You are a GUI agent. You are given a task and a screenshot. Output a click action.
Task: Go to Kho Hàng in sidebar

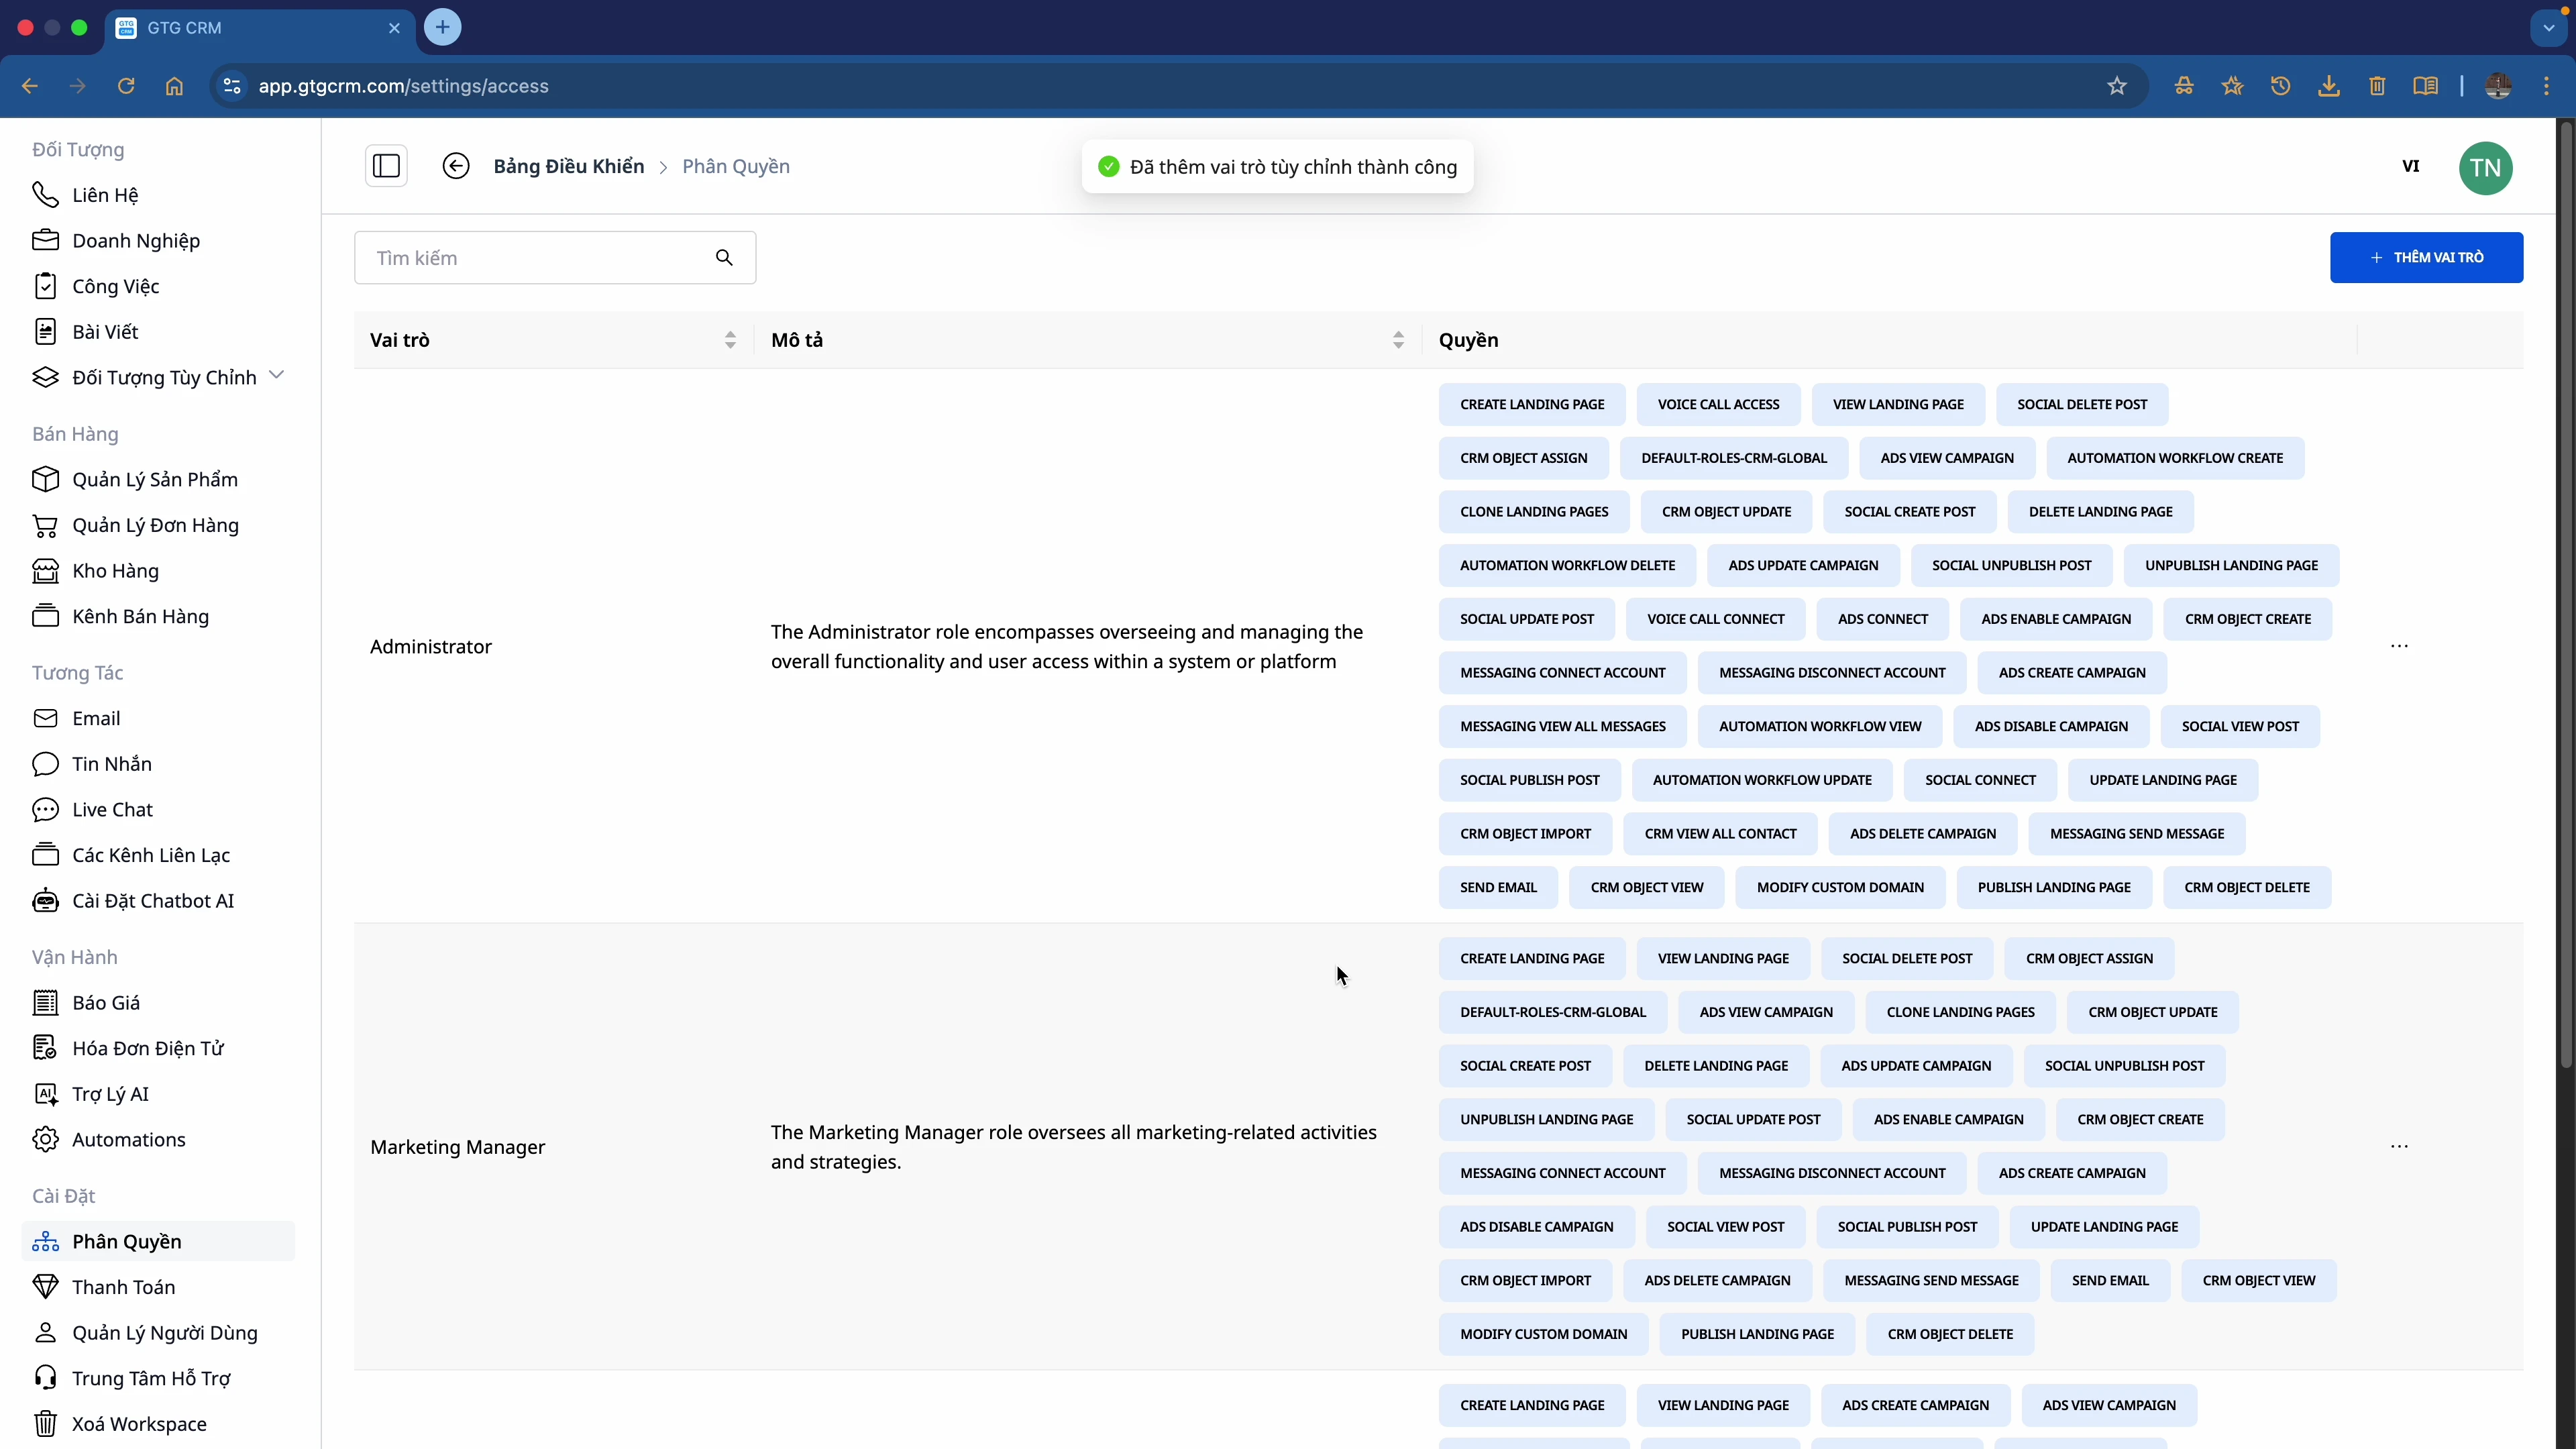click(115, 570)
